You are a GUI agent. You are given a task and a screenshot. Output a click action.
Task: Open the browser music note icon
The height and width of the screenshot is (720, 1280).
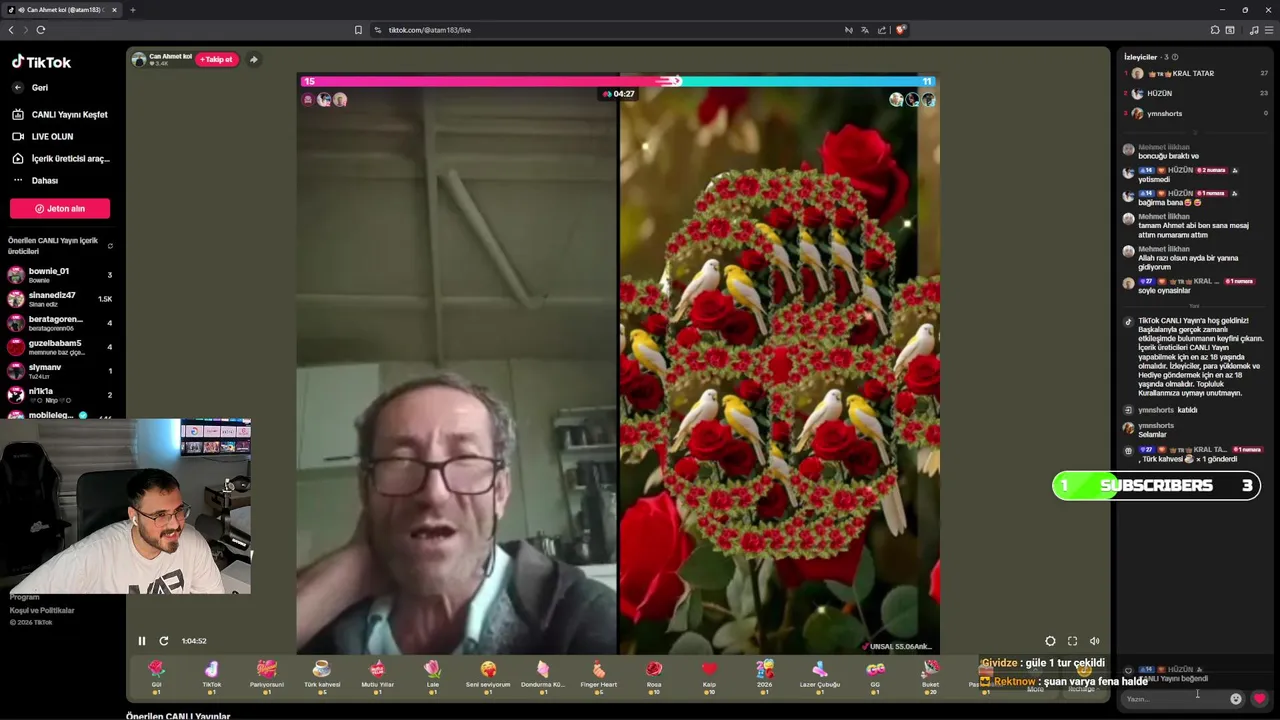1254,30
